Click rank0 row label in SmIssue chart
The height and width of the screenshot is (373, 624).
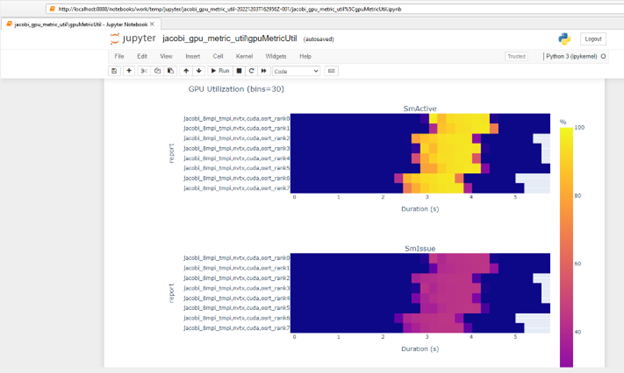tap(236, 258)
